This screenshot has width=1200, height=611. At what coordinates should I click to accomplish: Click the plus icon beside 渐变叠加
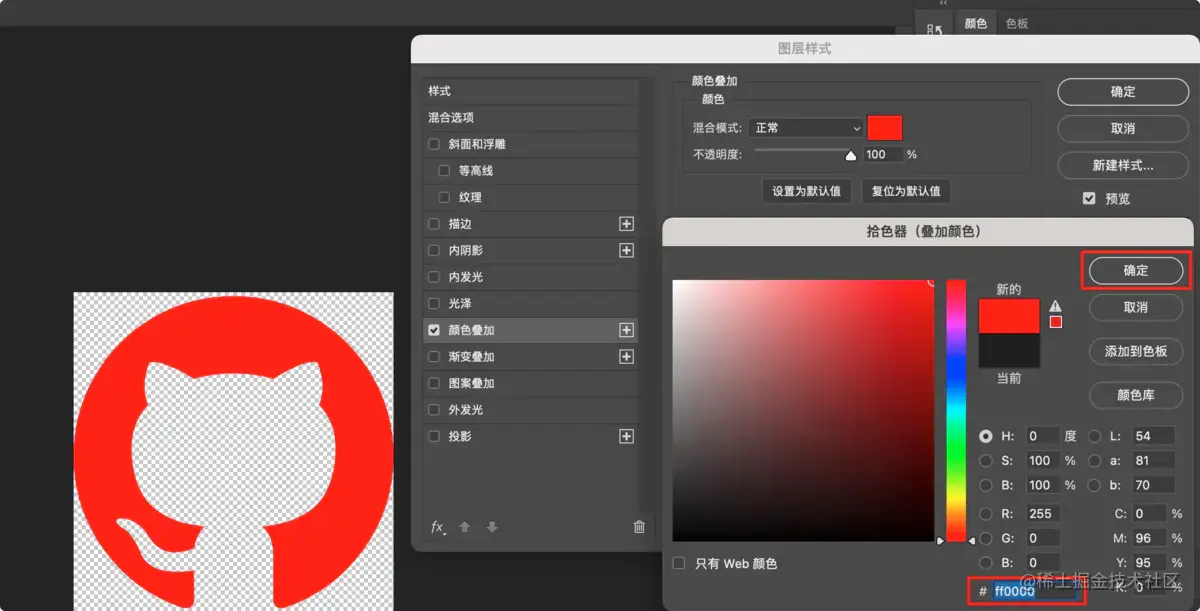pyautogui.click(x=626, y=357)
